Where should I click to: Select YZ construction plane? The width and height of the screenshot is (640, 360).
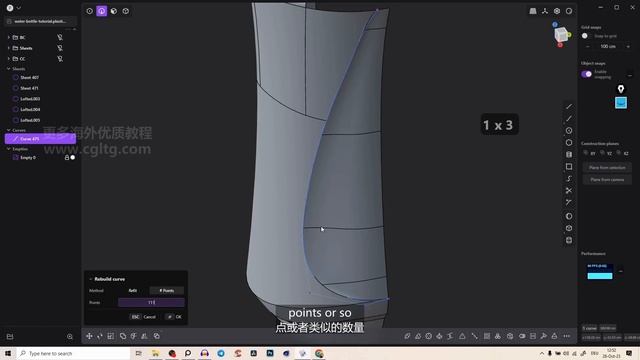point(607,153)
